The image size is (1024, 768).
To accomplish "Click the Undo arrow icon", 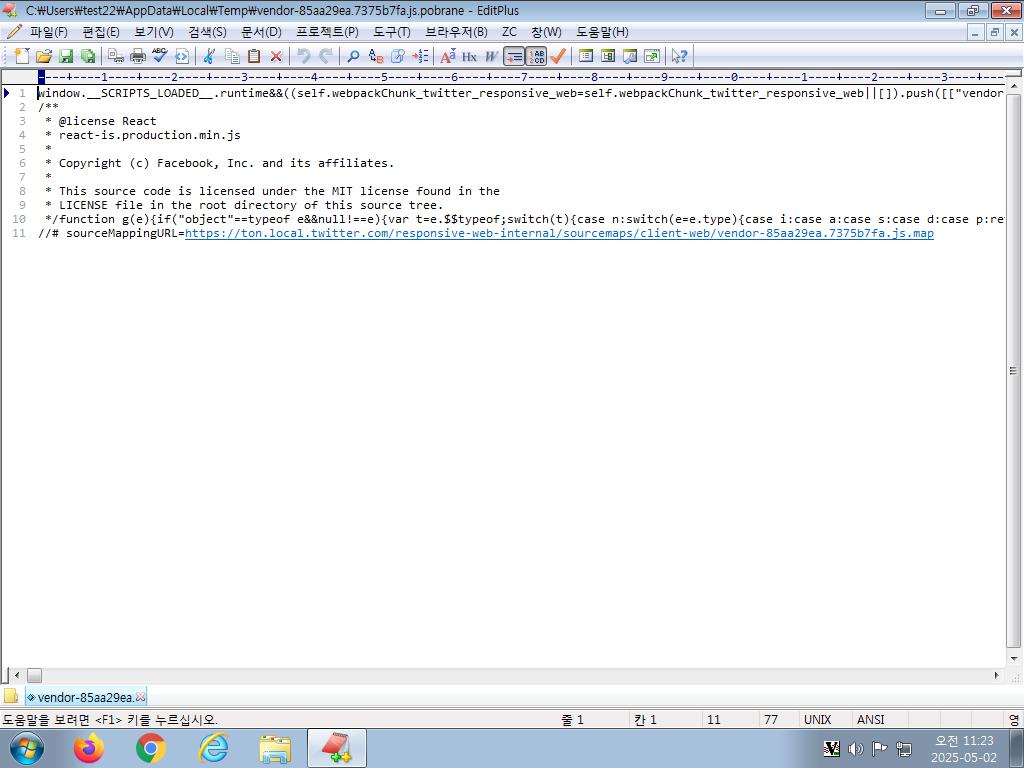I will (x=304, y=56).
